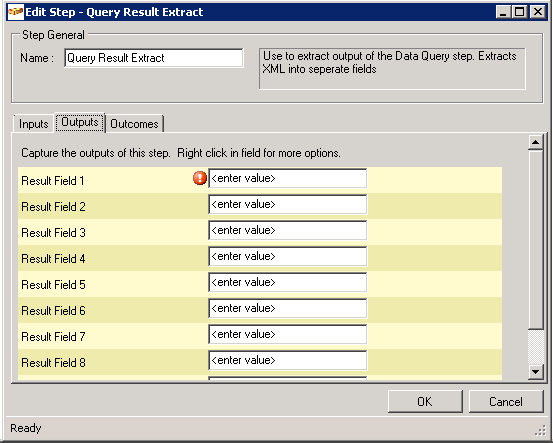Maximize the Edit Step window
The height and width of the screenshot is (443, 553).
pyautogui.click(x=519, y=12)
